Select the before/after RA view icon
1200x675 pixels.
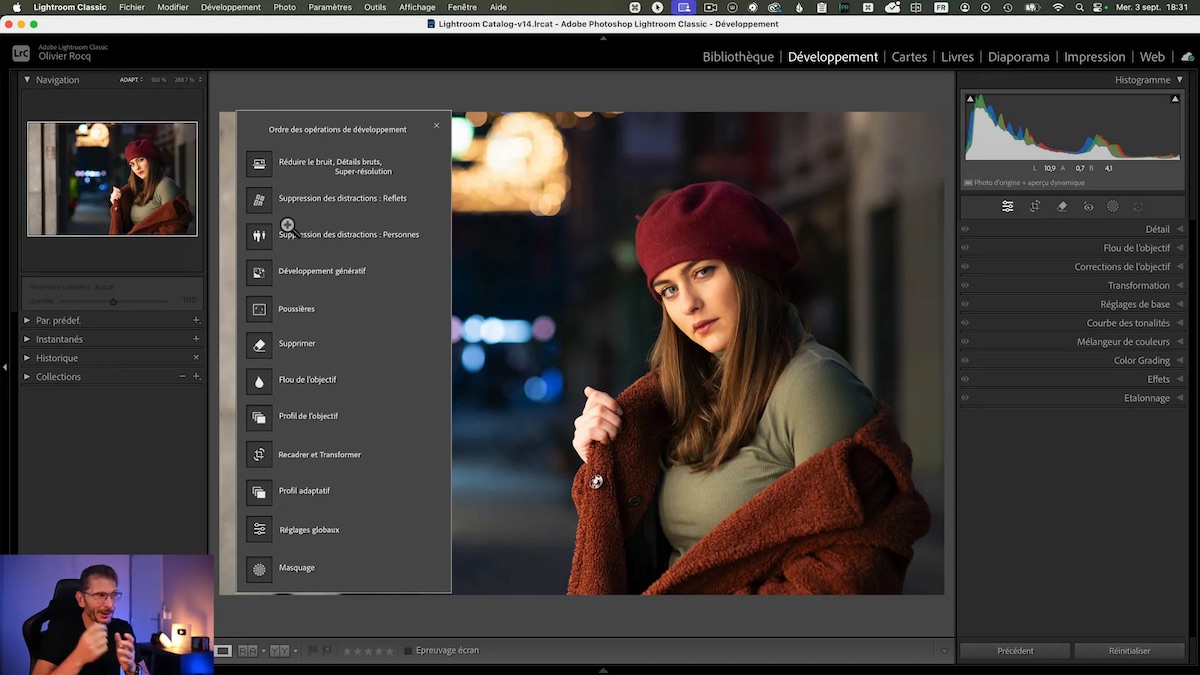pos(247,651)
